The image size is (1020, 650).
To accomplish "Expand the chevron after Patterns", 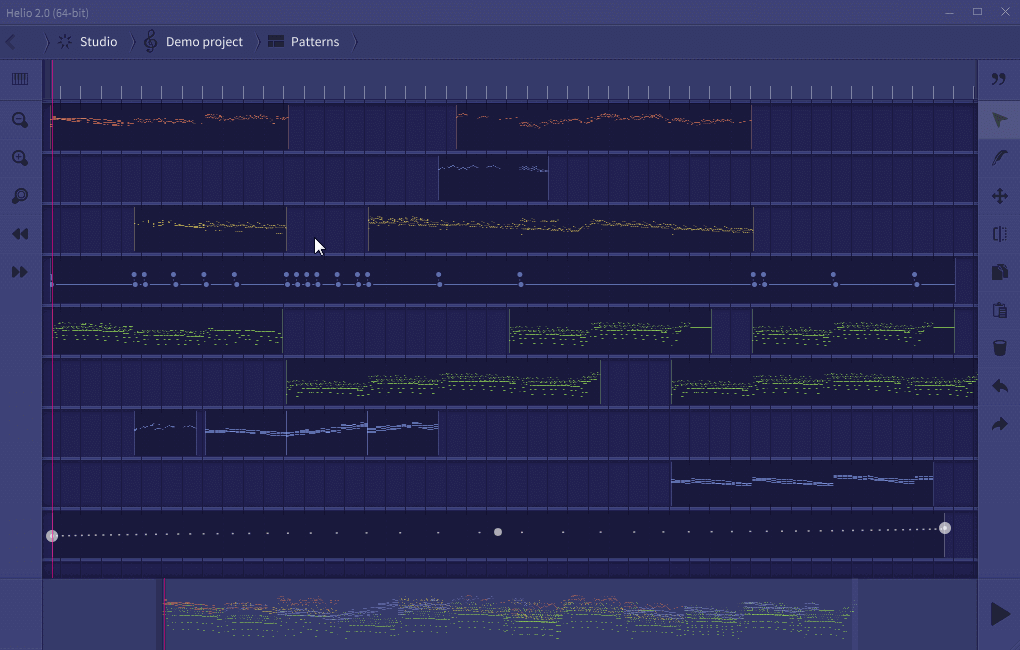I will [356, 41].
